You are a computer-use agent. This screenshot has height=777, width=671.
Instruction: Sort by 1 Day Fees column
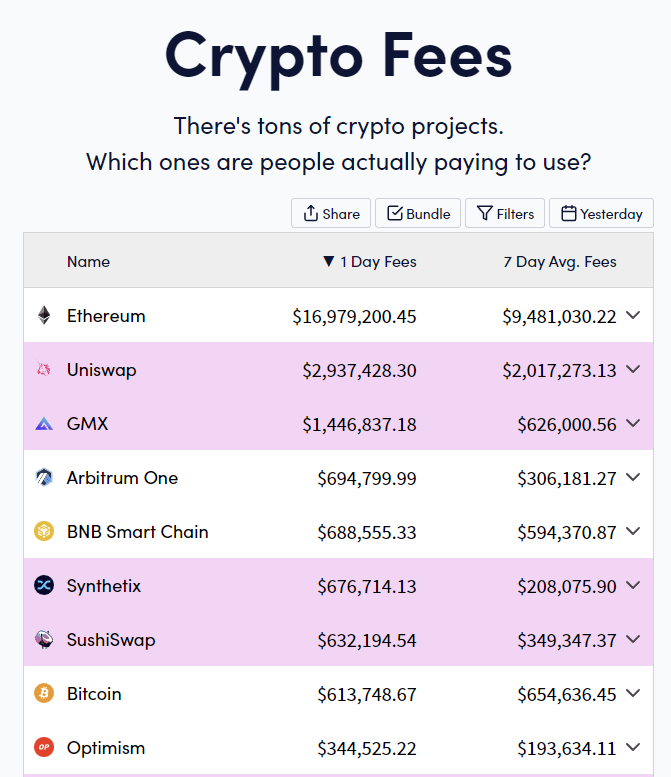click(369, 262)
